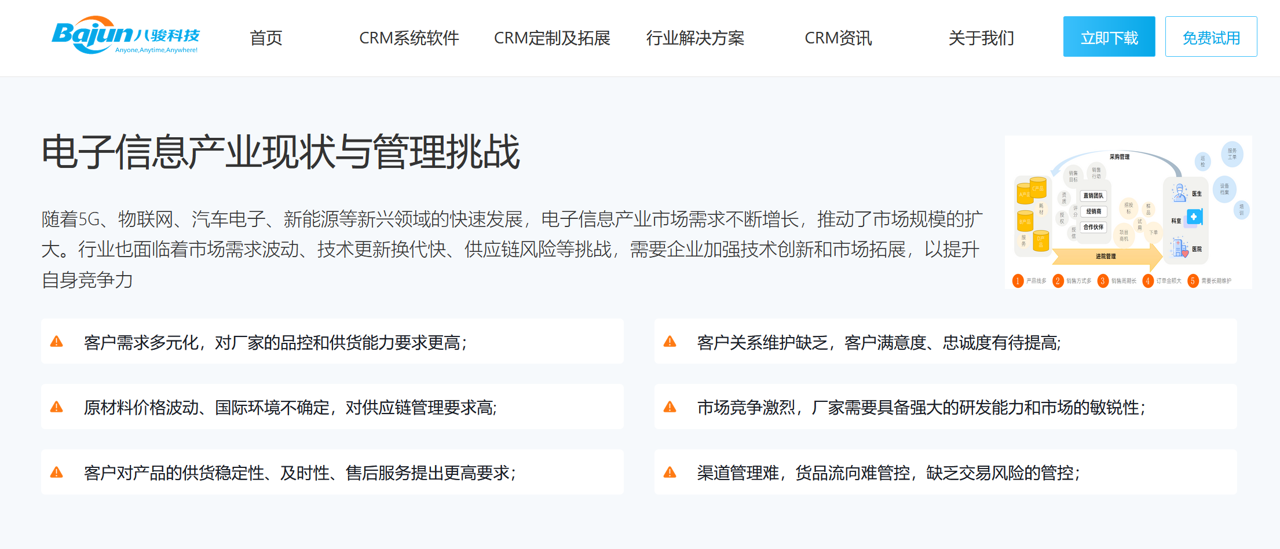
Task: Click warning icon beside 客户需求多元化 item
Action: point(57,342)
